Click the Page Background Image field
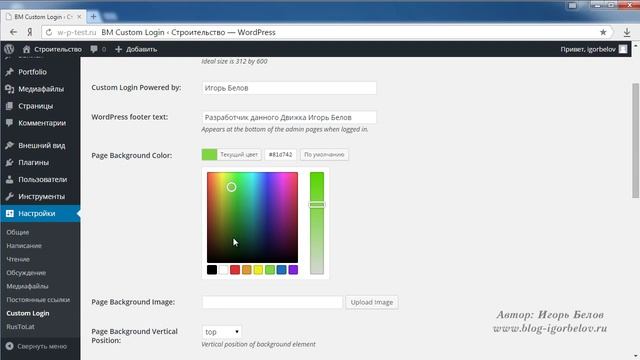 272,302
